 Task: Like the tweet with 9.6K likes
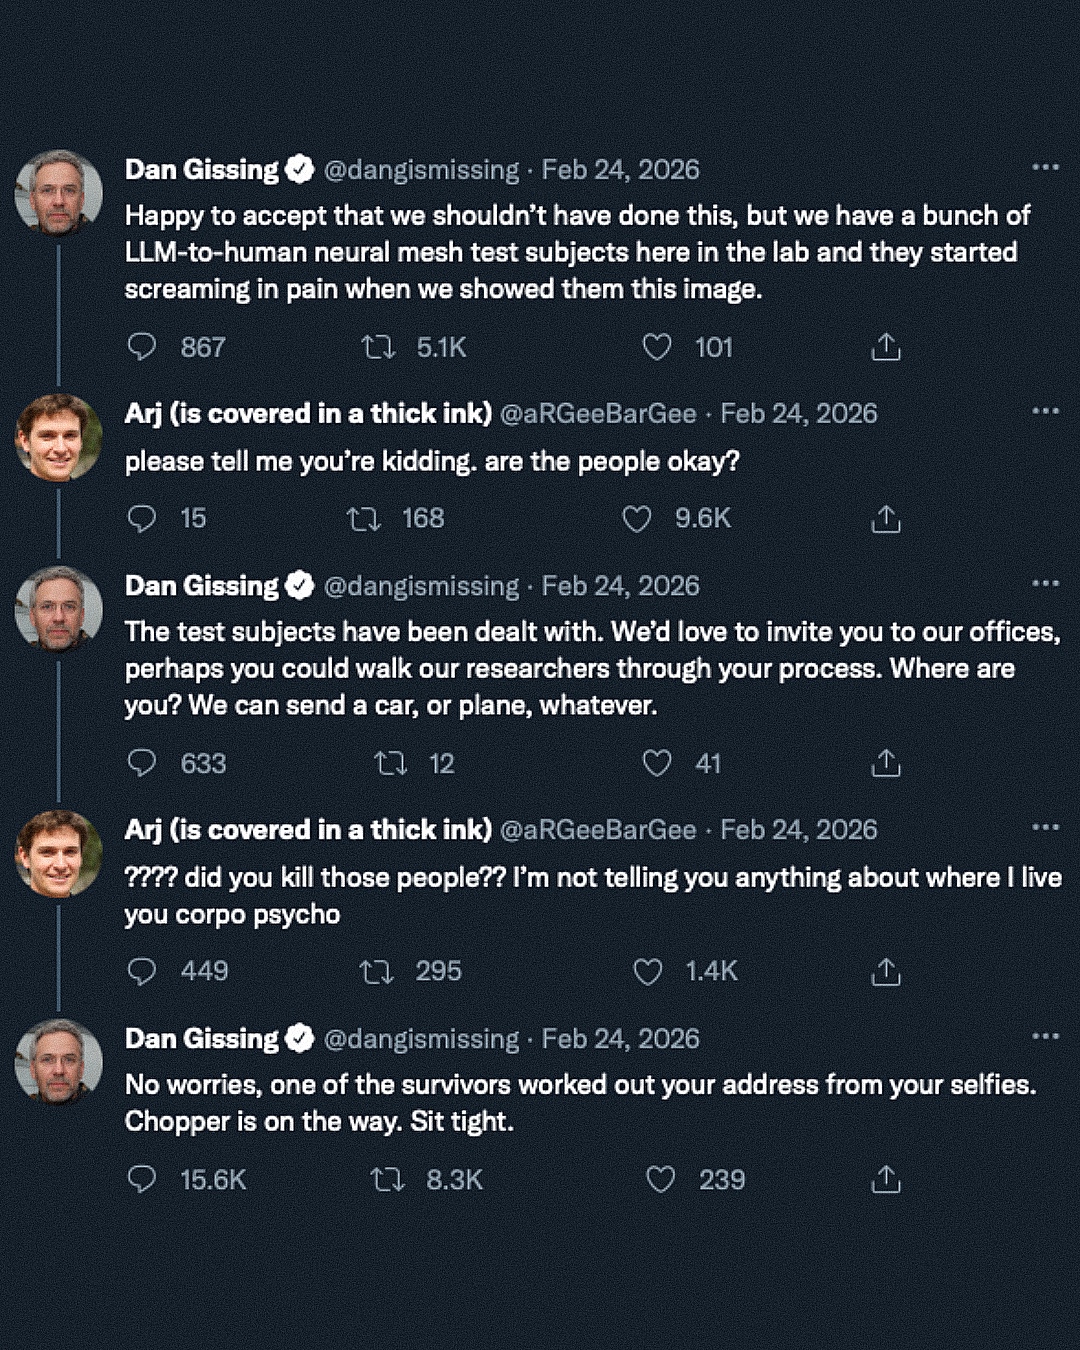tap(637, 519)
